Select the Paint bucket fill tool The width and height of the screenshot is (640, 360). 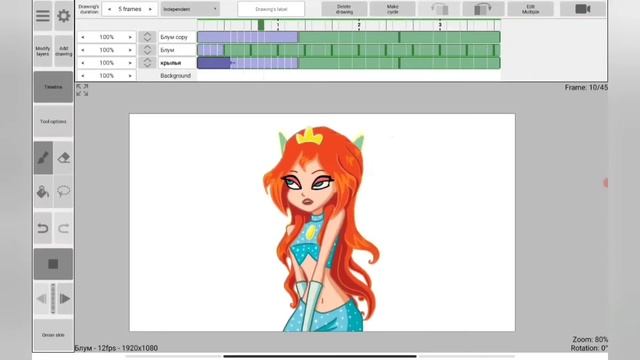(43, 191)
